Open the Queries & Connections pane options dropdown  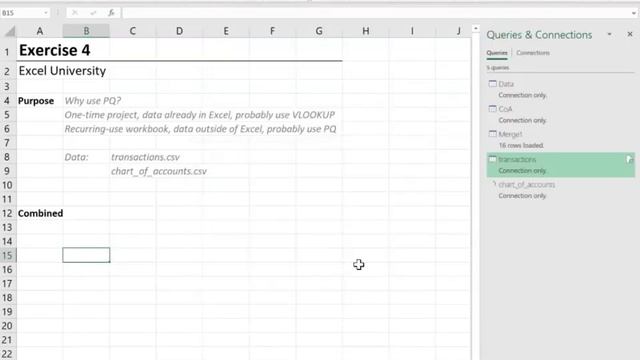609,34
